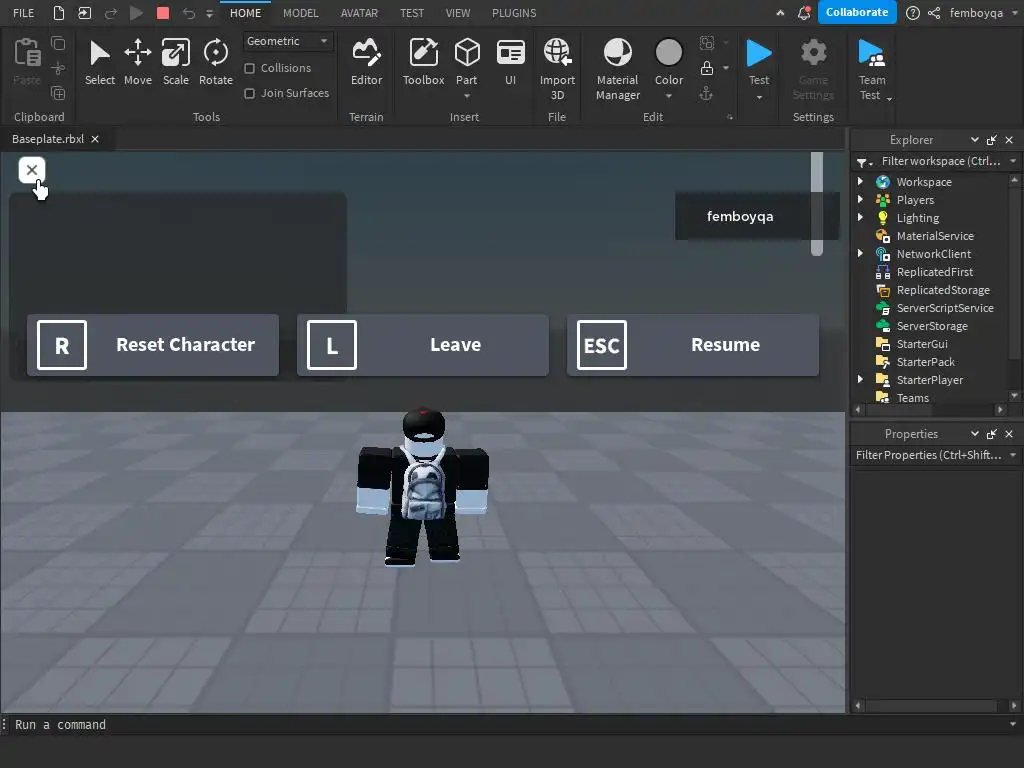This screenshot has width=1024, height=768.
Task: Open the help question mark icon
Action: point(913,13)
